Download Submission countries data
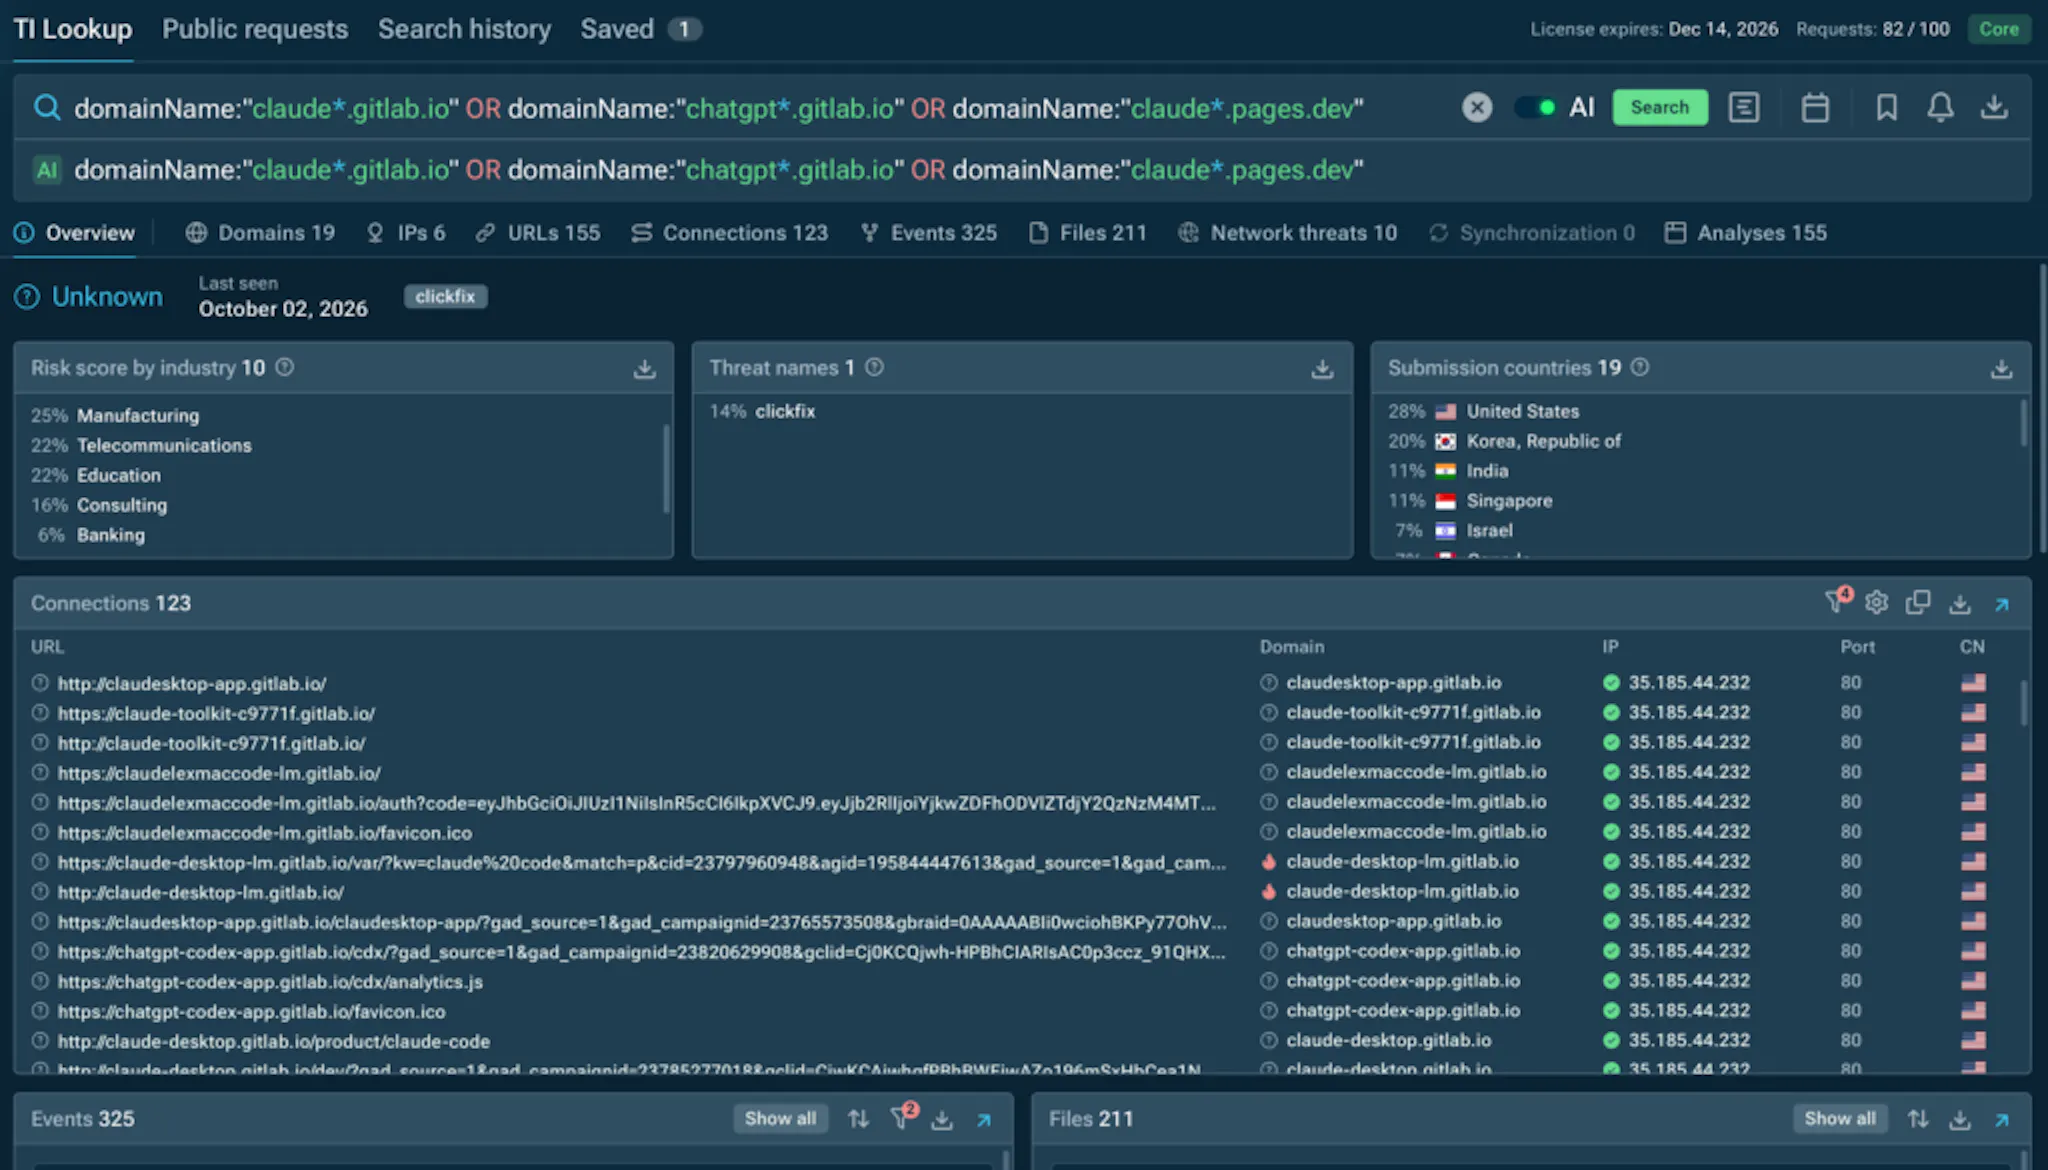 pyautogui.click(x=2001, y=369)
